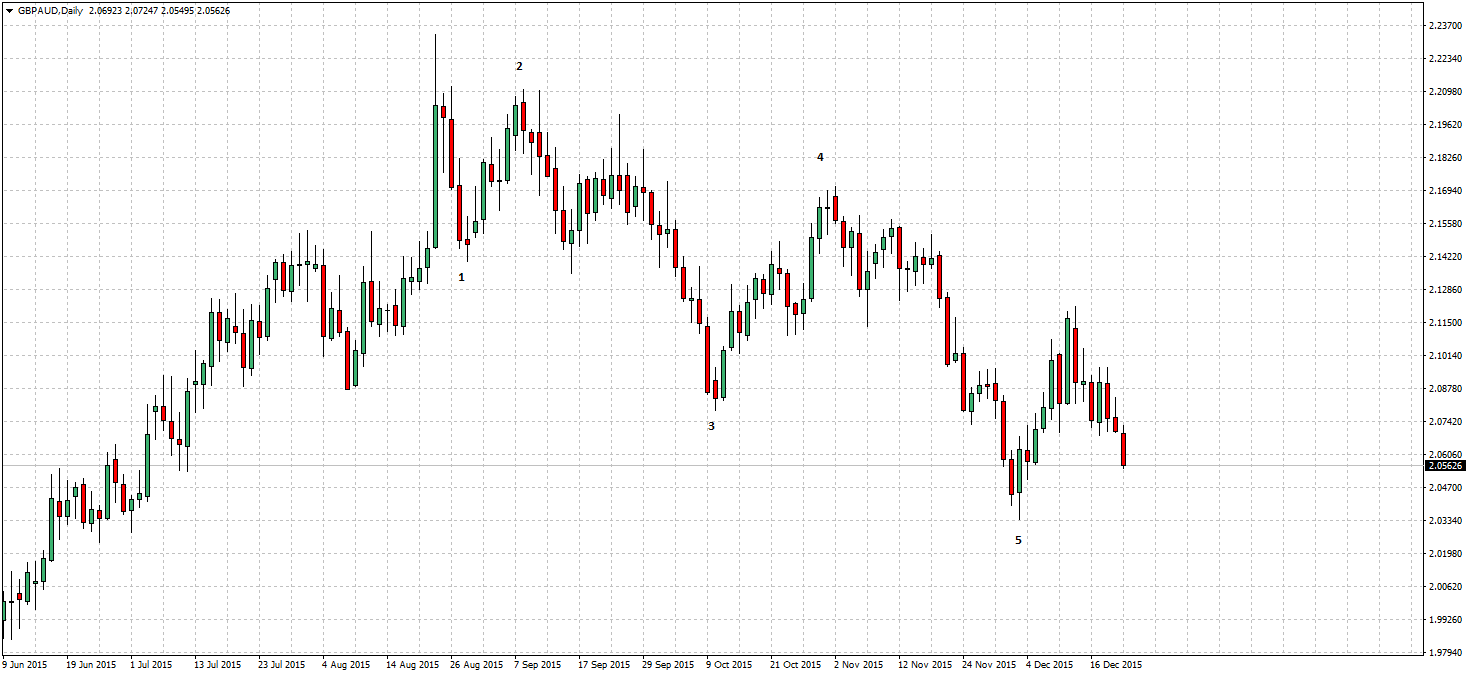The image size is (1466, 676).
Task: Click the 14 Aug 2015 date label
Action: point(412,664)
